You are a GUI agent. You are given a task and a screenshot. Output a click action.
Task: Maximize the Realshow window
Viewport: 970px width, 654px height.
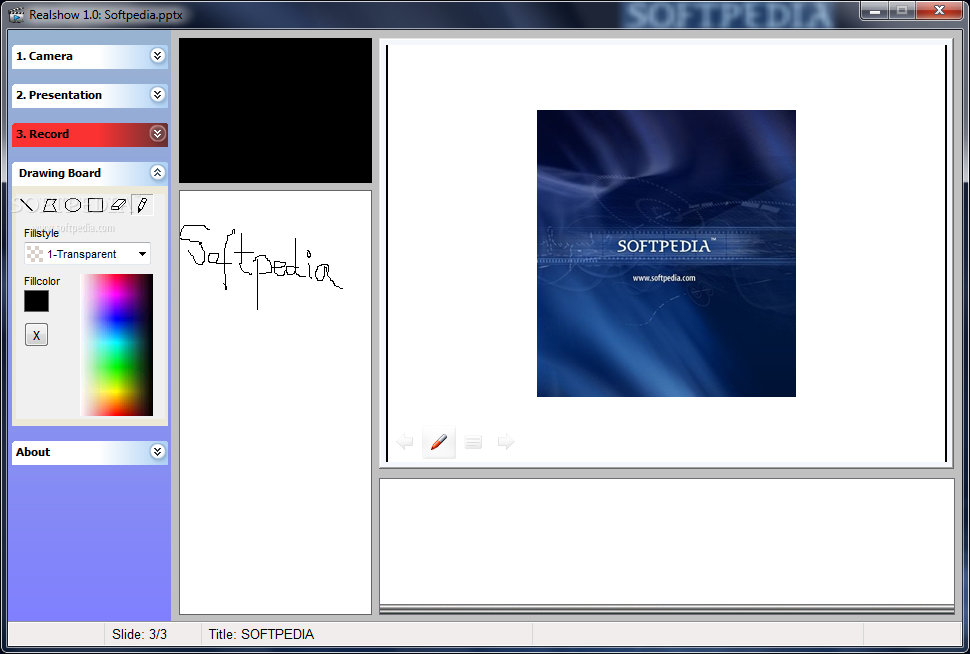tap(902, 10)
